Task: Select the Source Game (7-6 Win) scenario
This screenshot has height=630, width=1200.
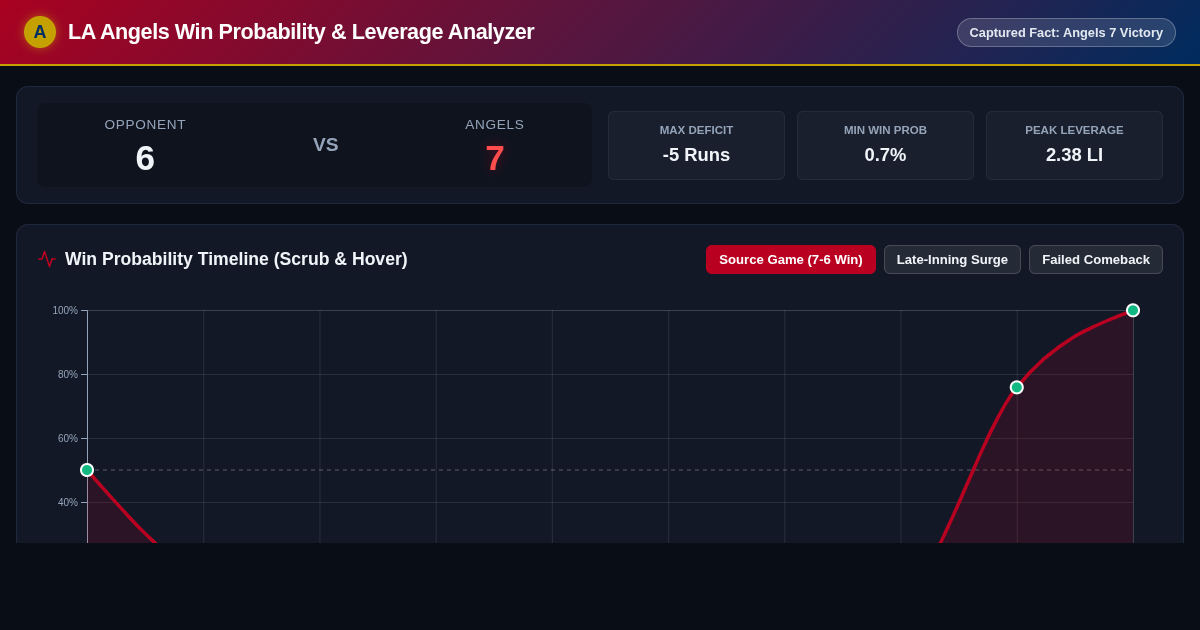Action: point(791,259)
